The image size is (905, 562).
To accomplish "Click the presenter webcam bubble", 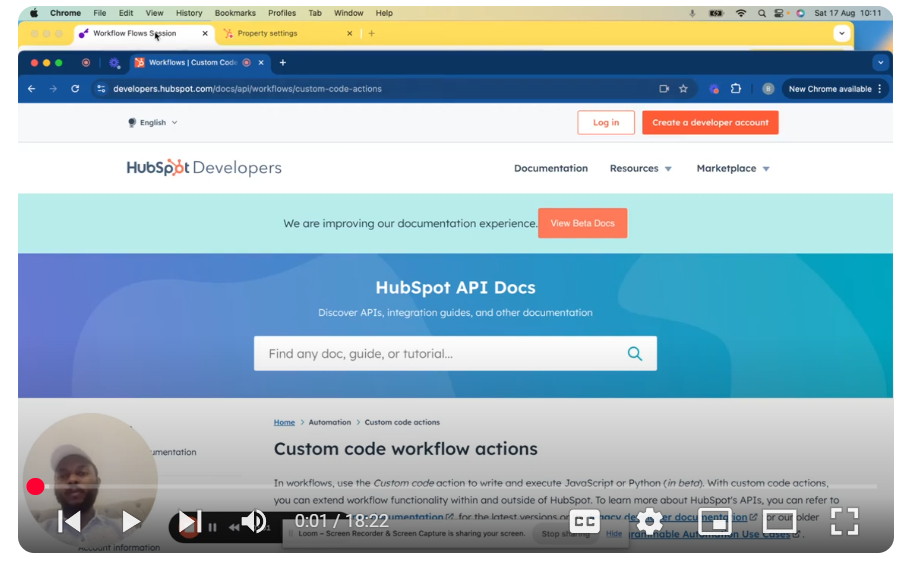I will pyautogui.click(x=90, y=479).
